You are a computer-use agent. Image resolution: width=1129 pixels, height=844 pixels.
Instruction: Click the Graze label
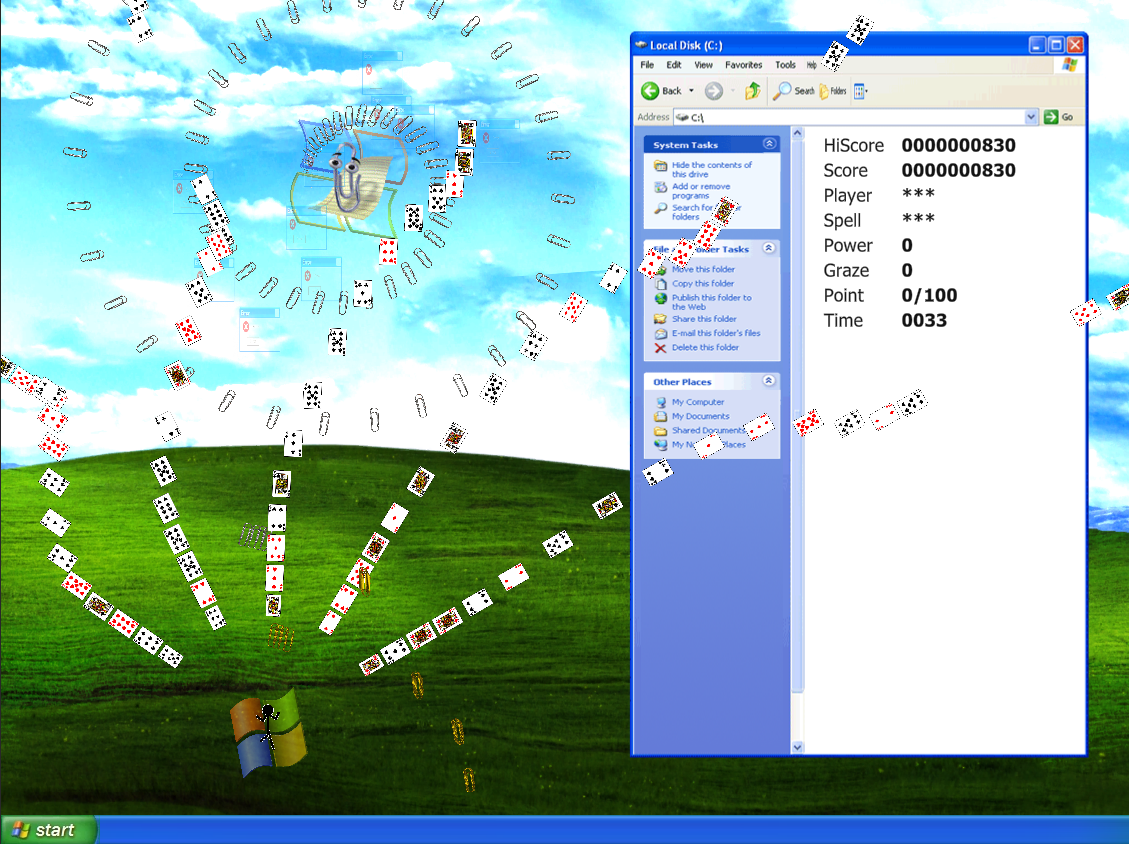point(846,271)
